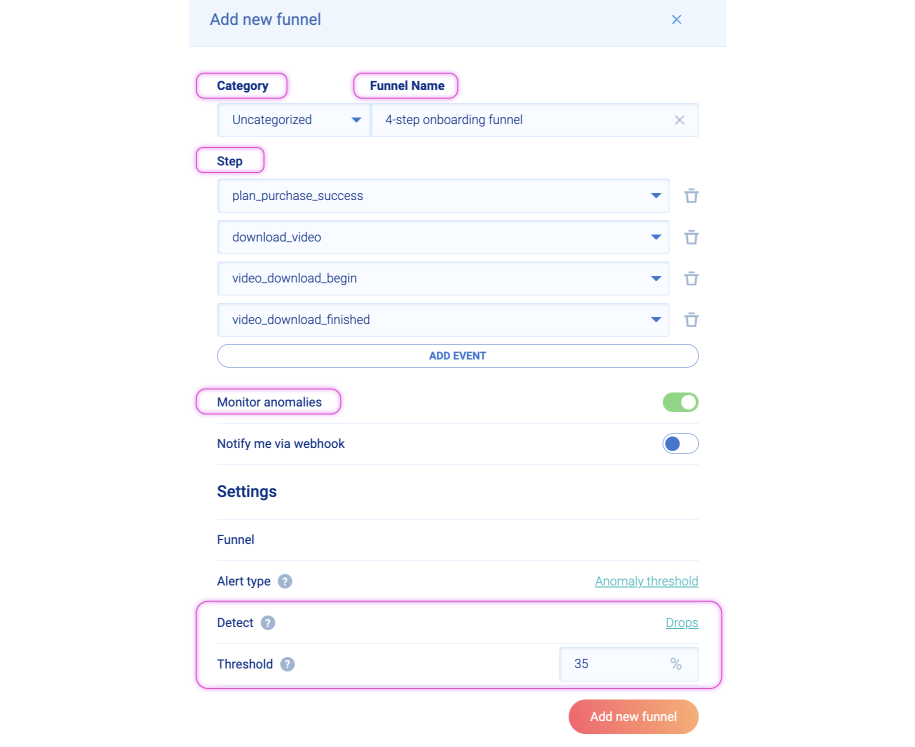Delete the plan_purchase_success step
The image size is (915, 747).
point(691,196)
